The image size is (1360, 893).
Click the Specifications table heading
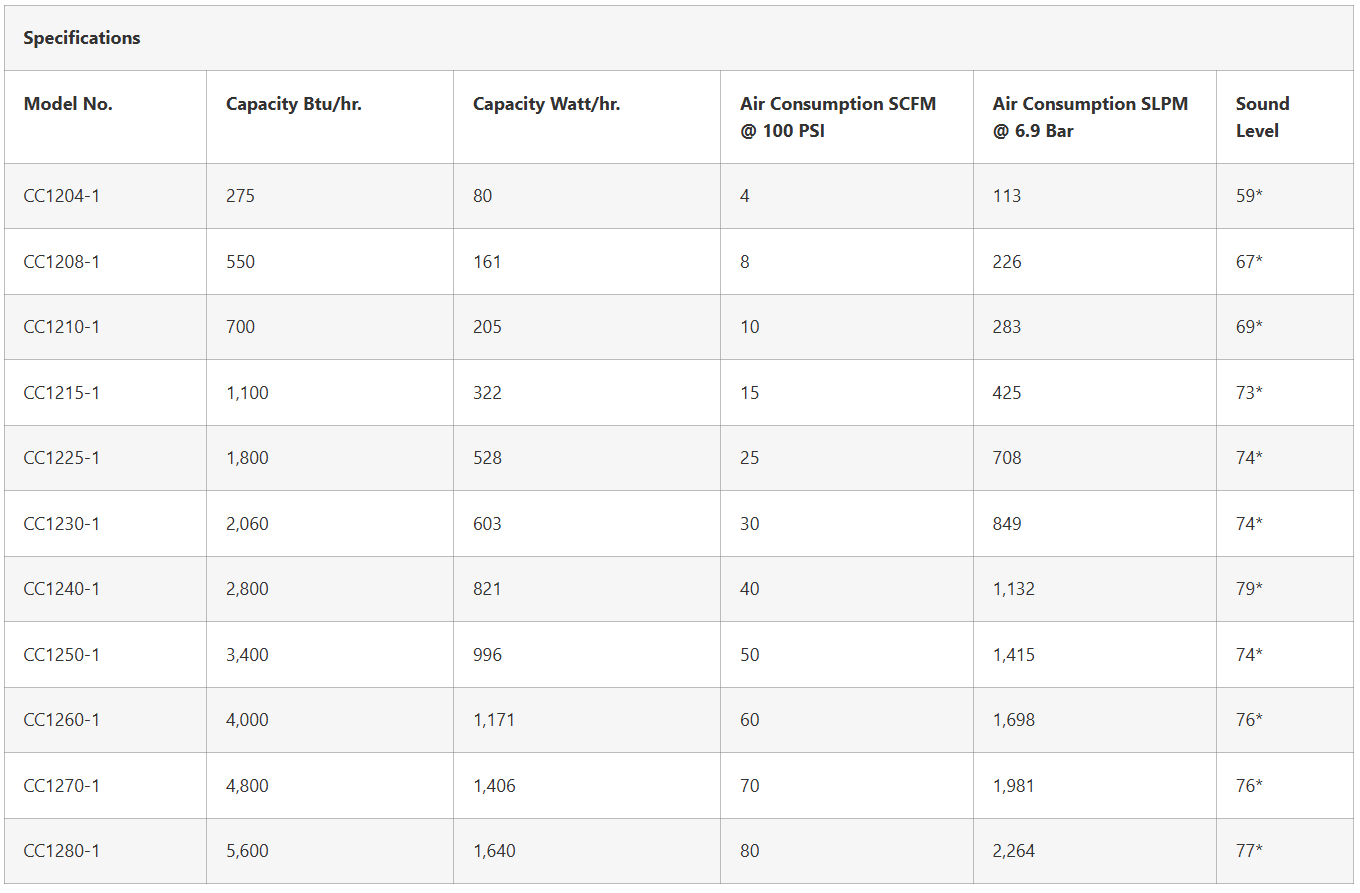pyautogui.click(x=82, y=38)
